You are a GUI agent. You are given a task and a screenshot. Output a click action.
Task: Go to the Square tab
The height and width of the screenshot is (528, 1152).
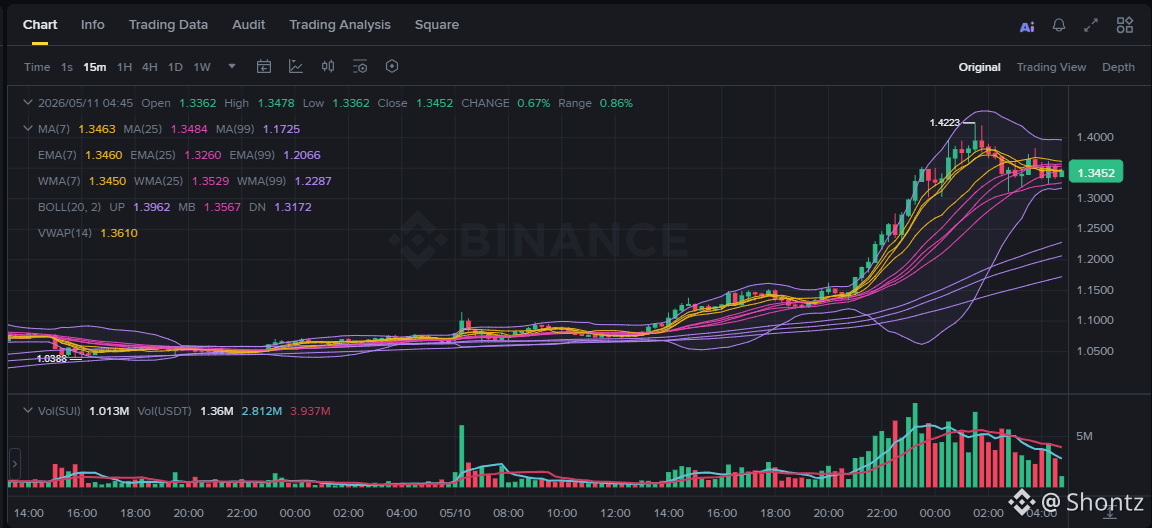pos(436,24)
